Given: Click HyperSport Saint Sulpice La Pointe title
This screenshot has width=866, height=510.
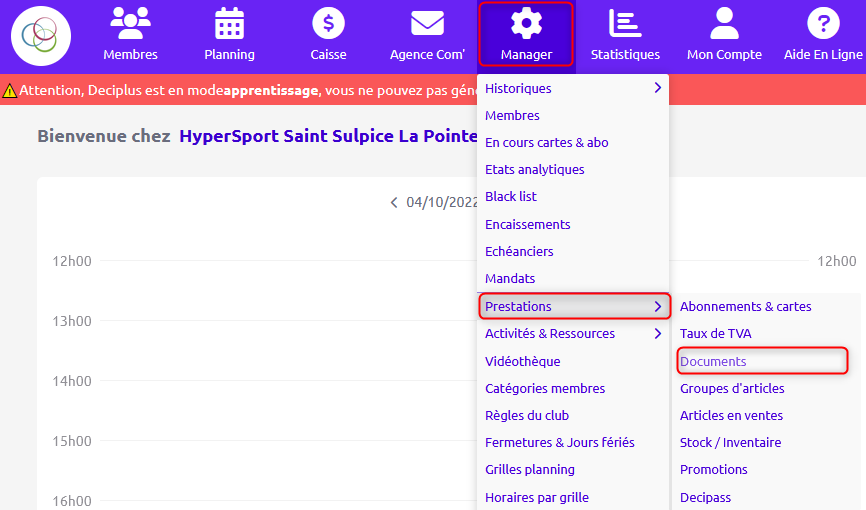Looking at the screenshot, I should 328,136.
